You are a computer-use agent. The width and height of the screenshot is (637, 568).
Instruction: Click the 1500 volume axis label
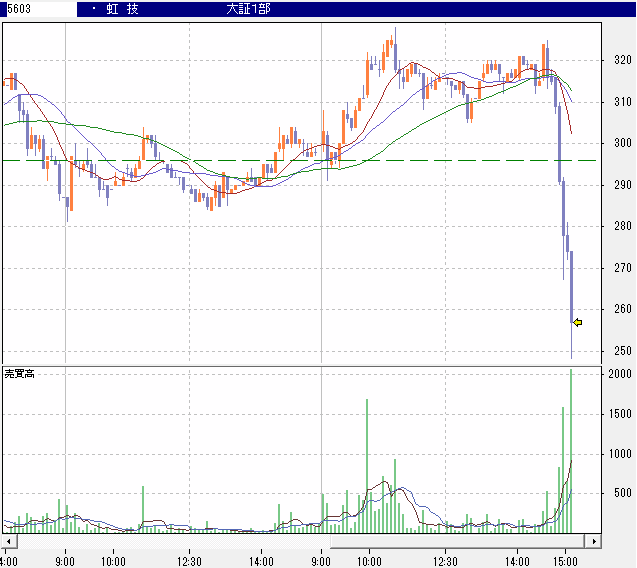[620, 414]
